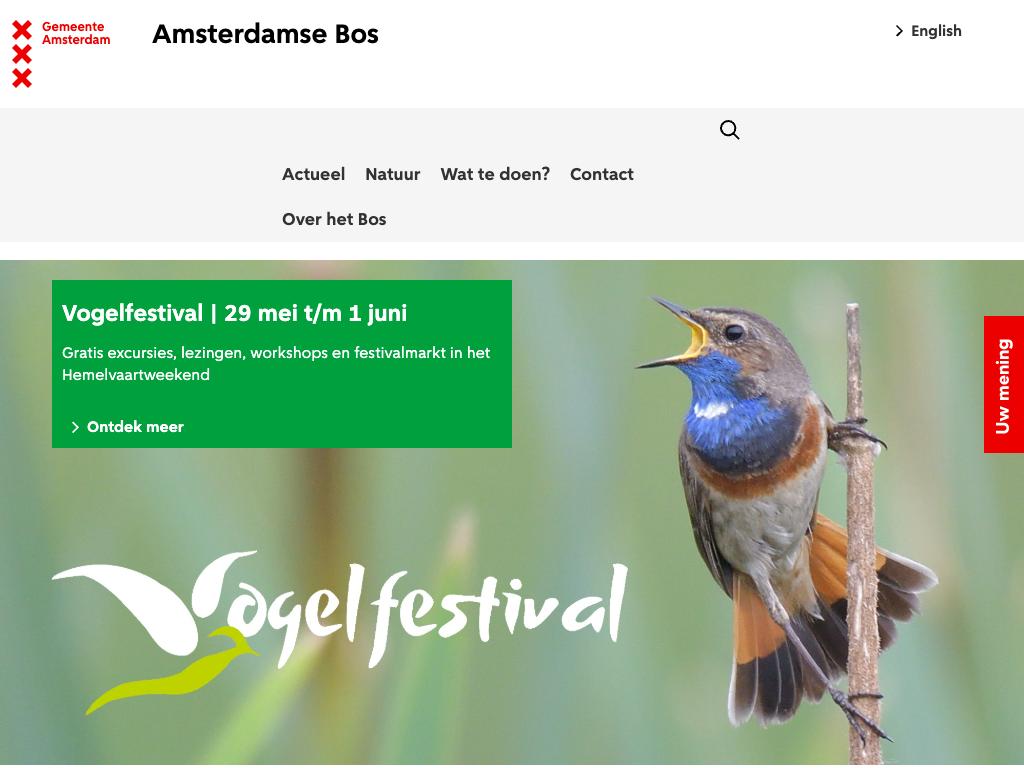Open the Actueel menu item
This screenshot has width=1024, height=768.
313,174
